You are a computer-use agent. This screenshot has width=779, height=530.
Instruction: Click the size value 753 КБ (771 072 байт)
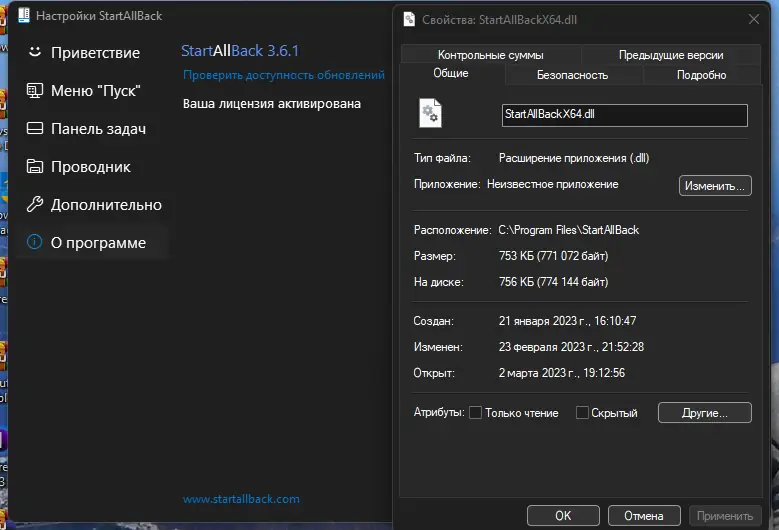point(553,256)
